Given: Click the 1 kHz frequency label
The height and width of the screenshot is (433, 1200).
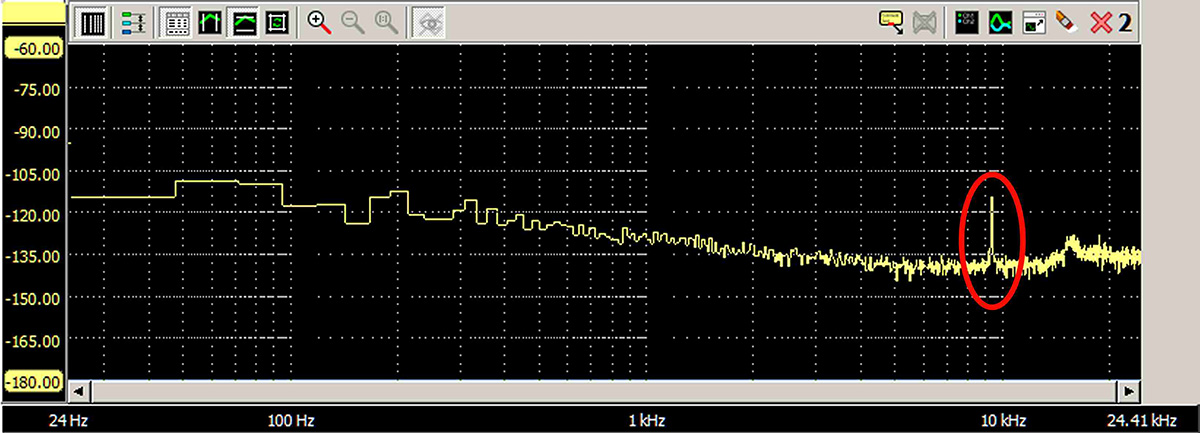Looking at the screenshot, I should click(648, 420).
